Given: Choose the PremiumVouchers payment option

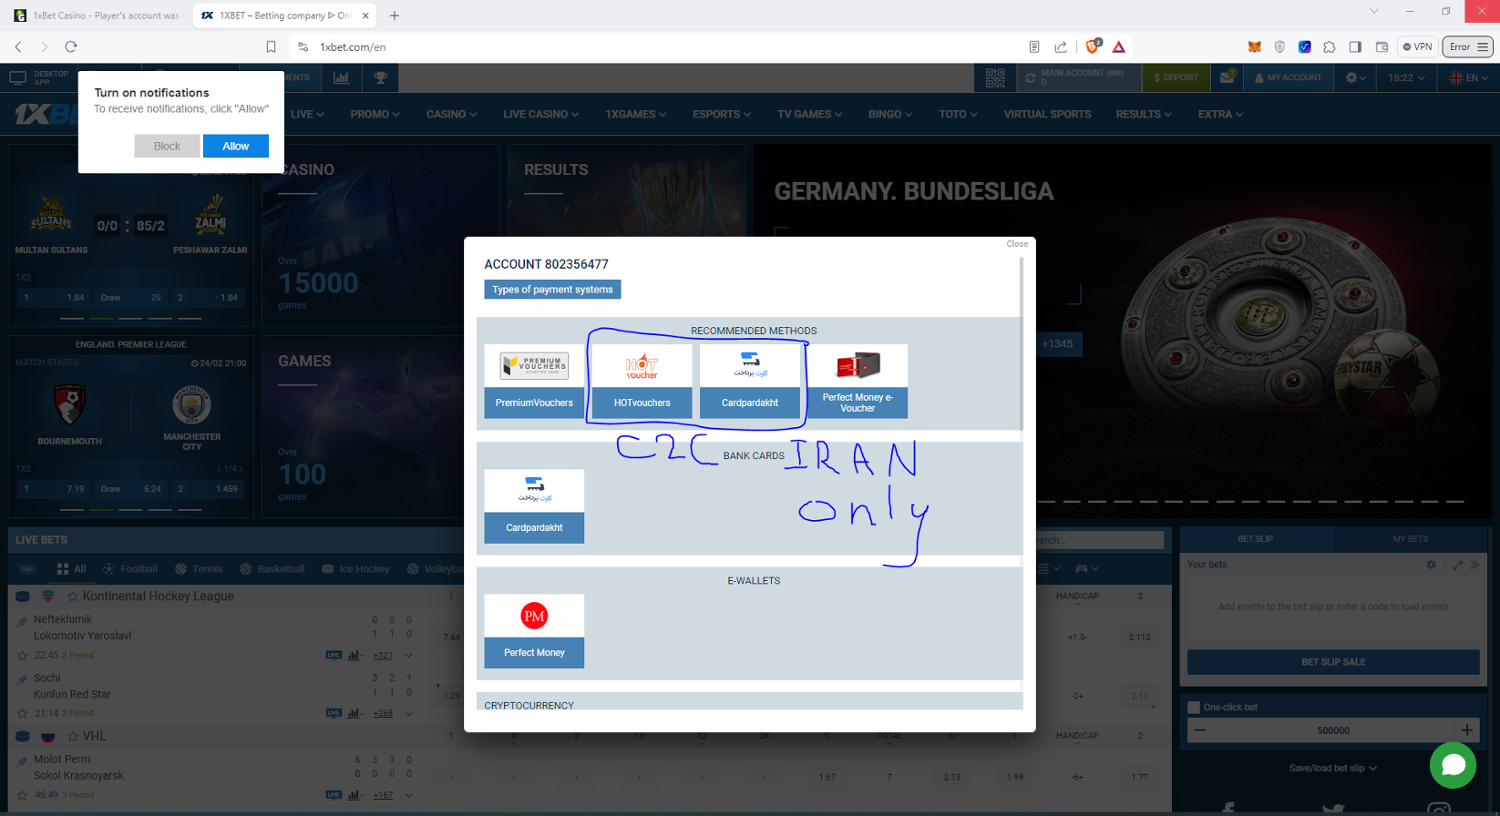Looking at the screenshot, I should tap(534, 381).
